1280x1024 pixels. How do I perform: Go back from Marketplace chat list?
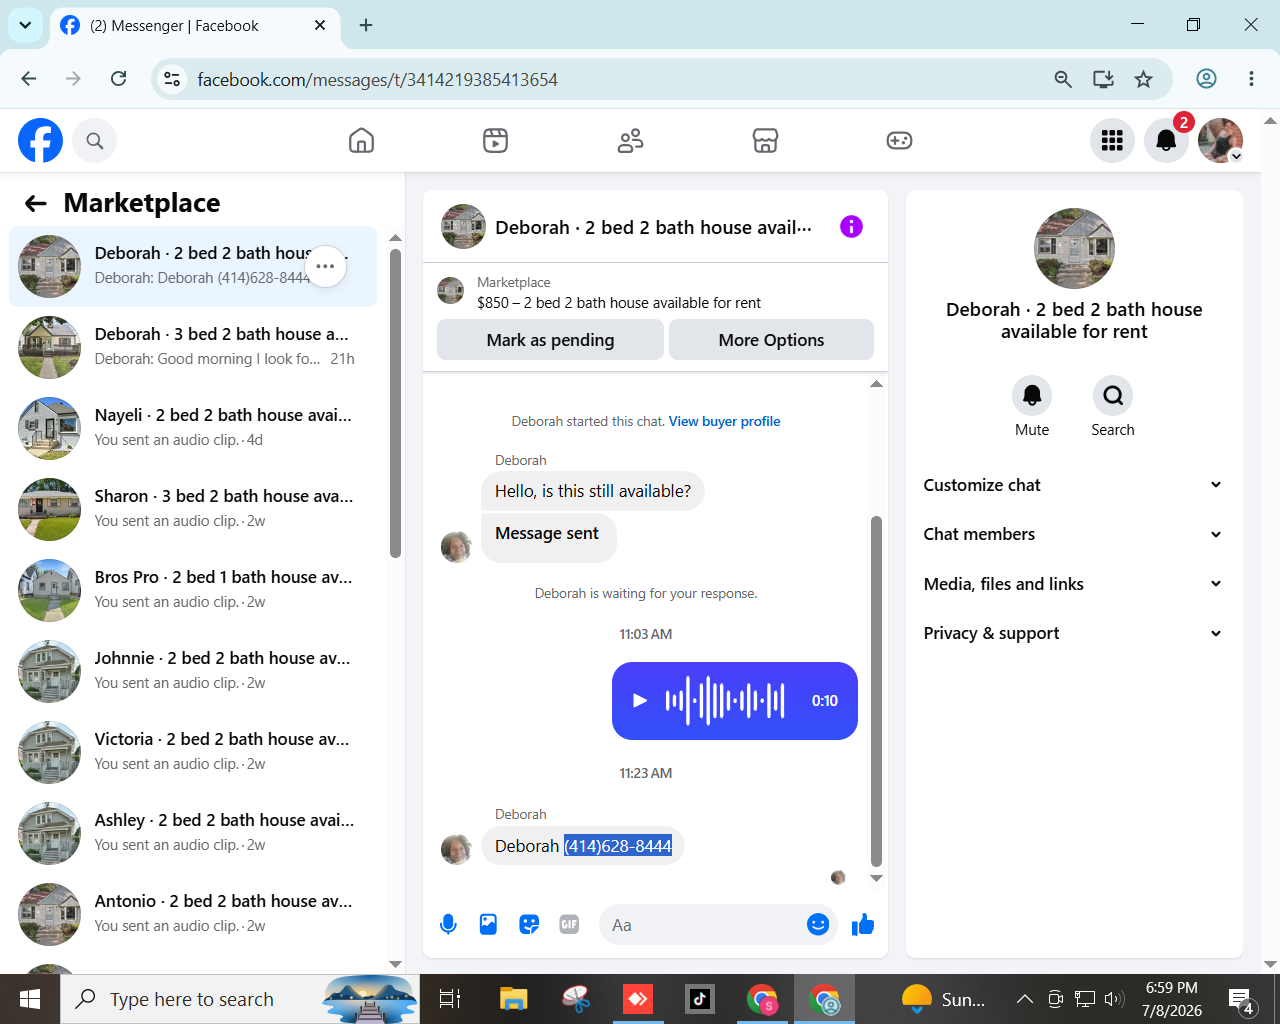(x=36, y=204)
